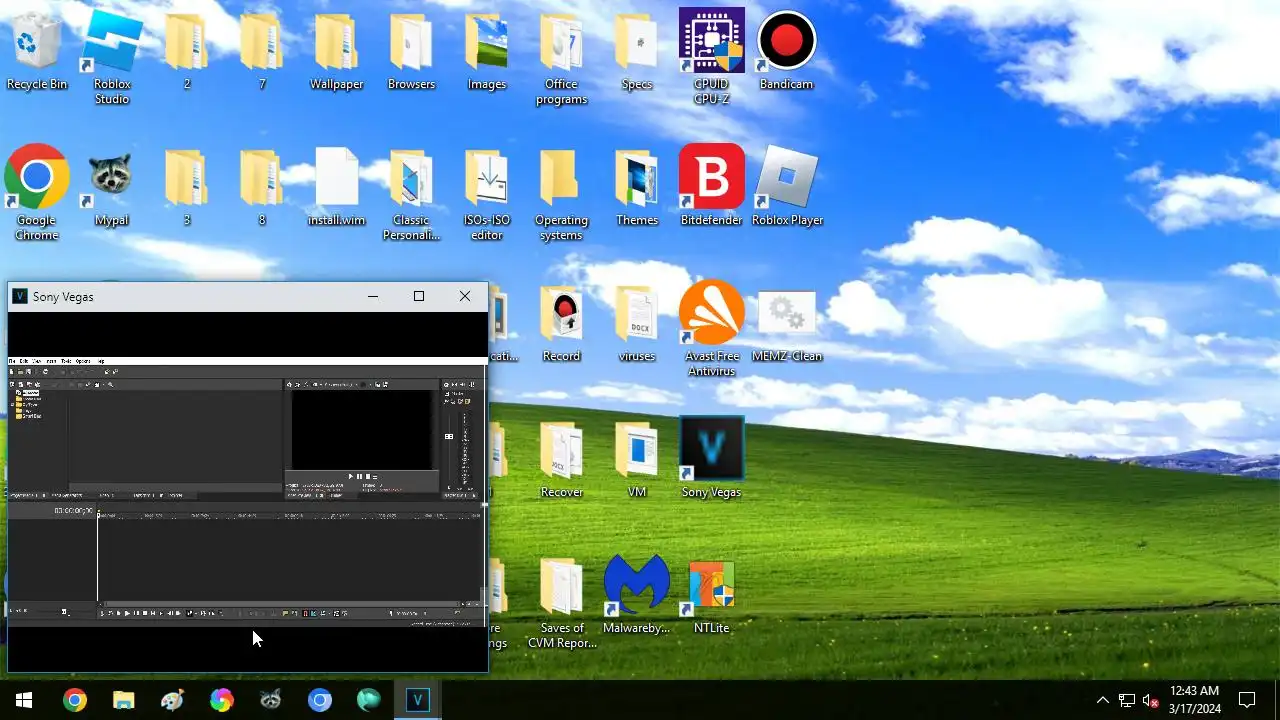Select the folder named 7
This screenshot has width=1280, height=720.
(x=262, y=51)
